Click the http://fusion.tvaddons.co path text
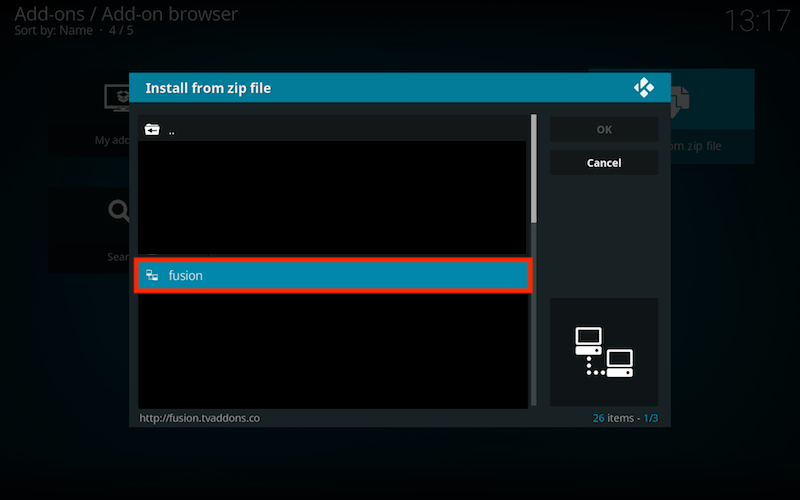Screen dimensions: 800x500 pyautogui.click(x=199, y=418)
